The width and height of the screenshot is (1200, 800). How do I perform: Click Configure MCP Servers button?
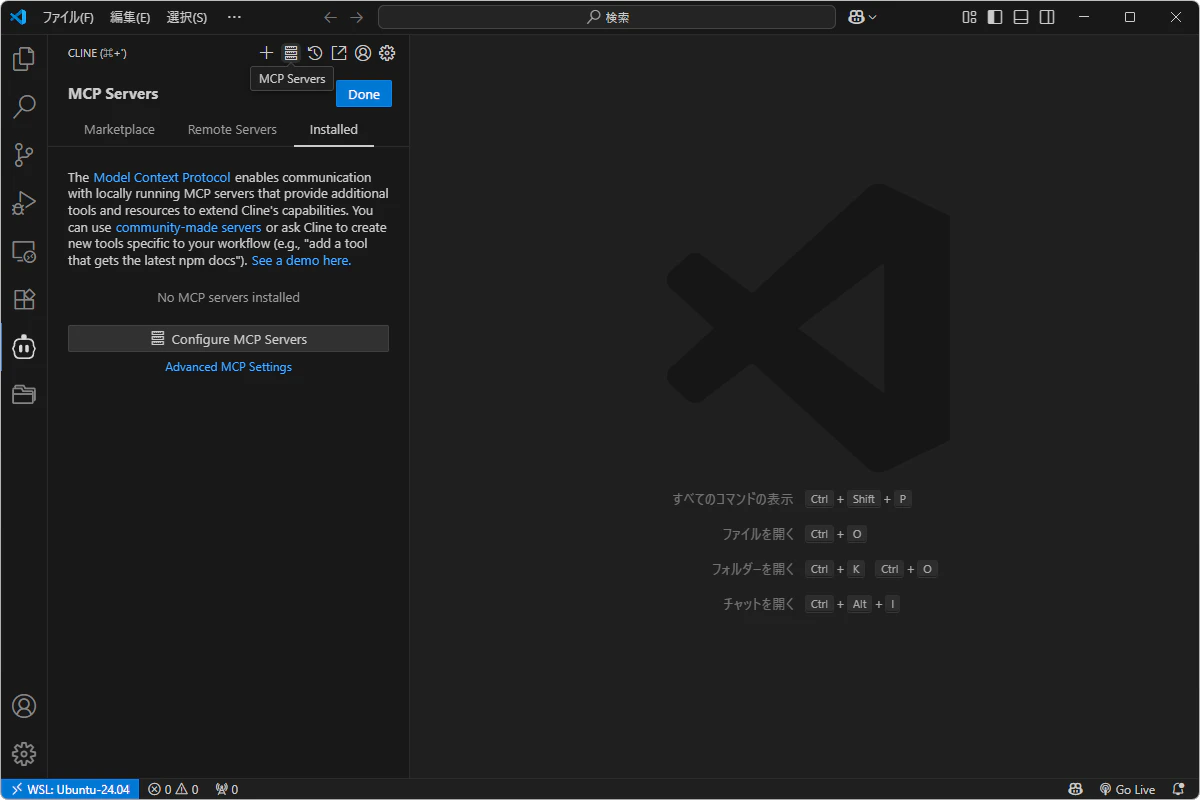pos(228,339)
